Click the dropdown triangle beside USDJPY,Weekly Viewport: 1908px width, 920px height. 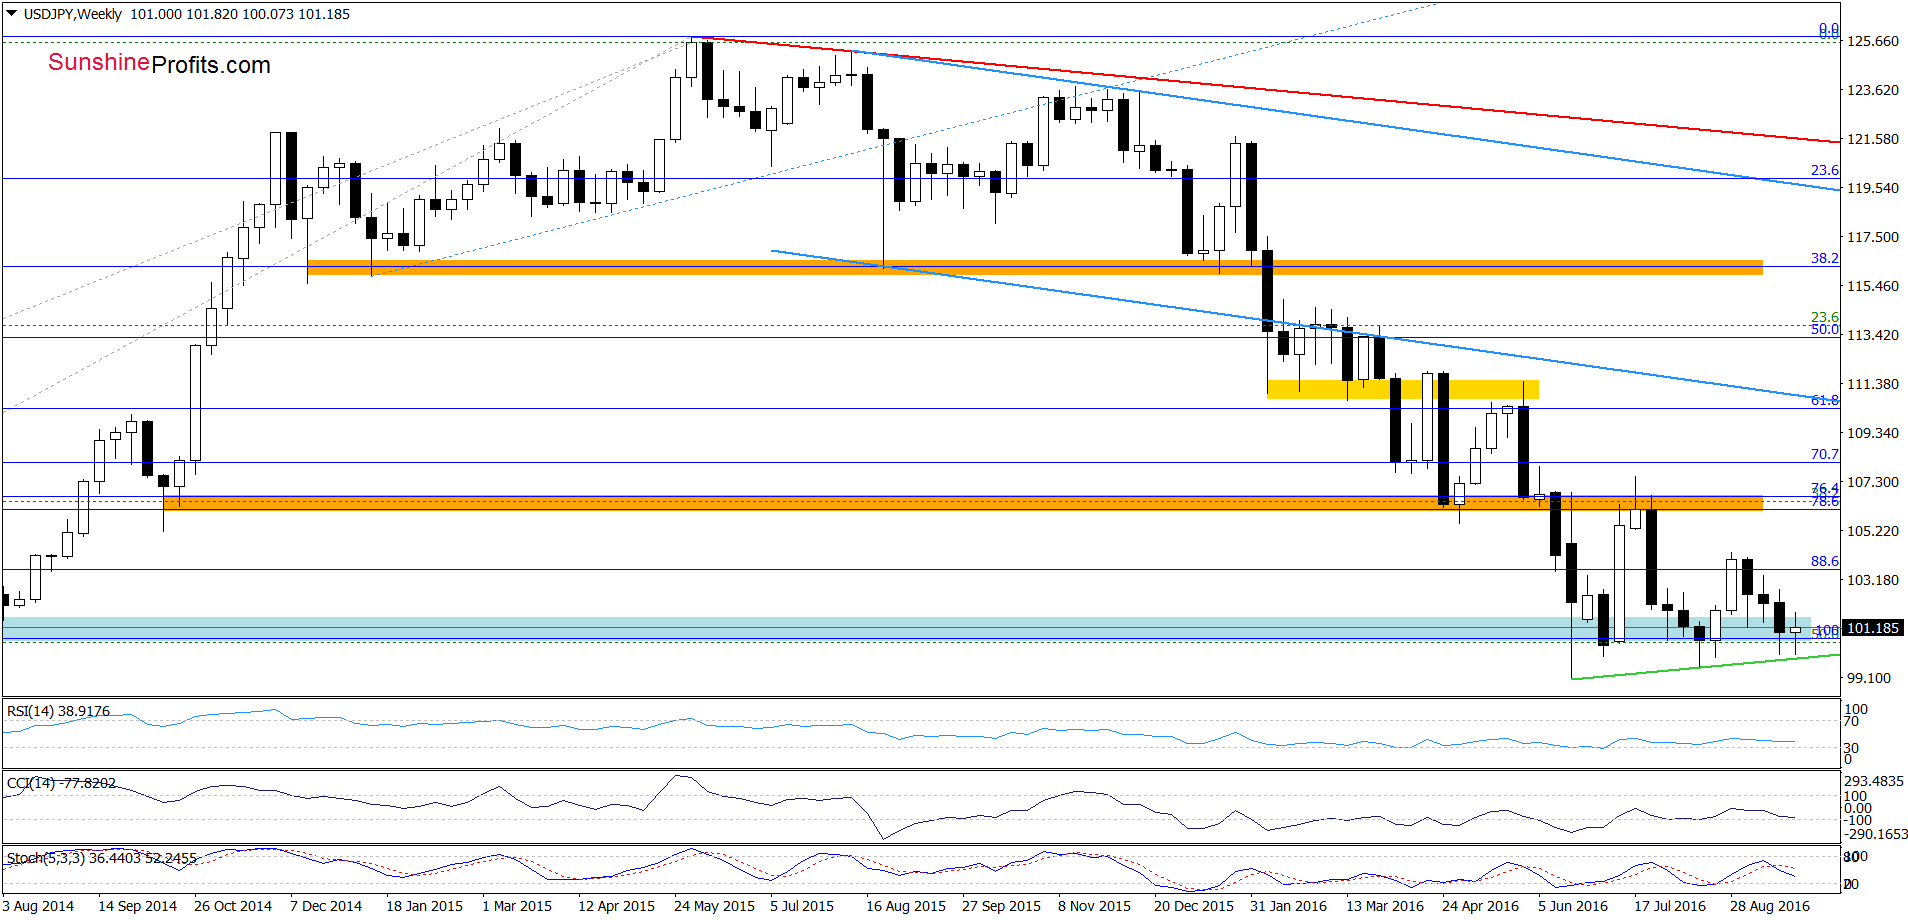click(12, 14)
